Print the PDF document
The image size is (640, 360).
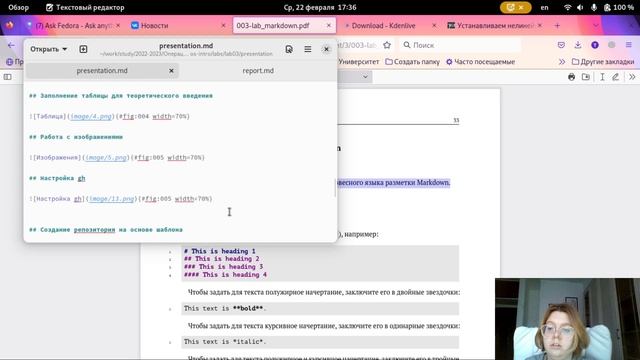[571, 77]
